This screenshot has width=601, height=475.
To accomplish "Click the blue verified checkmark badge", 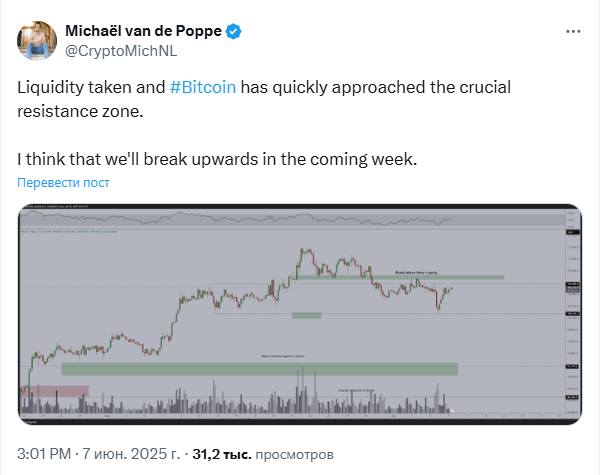I will pos(233,31).
